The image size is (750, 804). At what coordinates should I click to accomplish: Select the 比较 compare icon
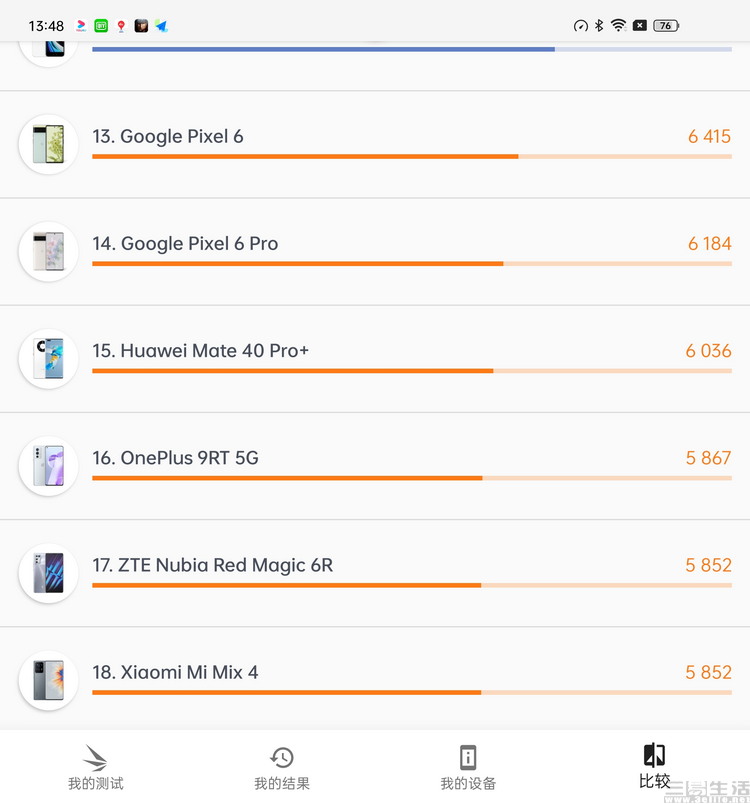coord(654,755)
